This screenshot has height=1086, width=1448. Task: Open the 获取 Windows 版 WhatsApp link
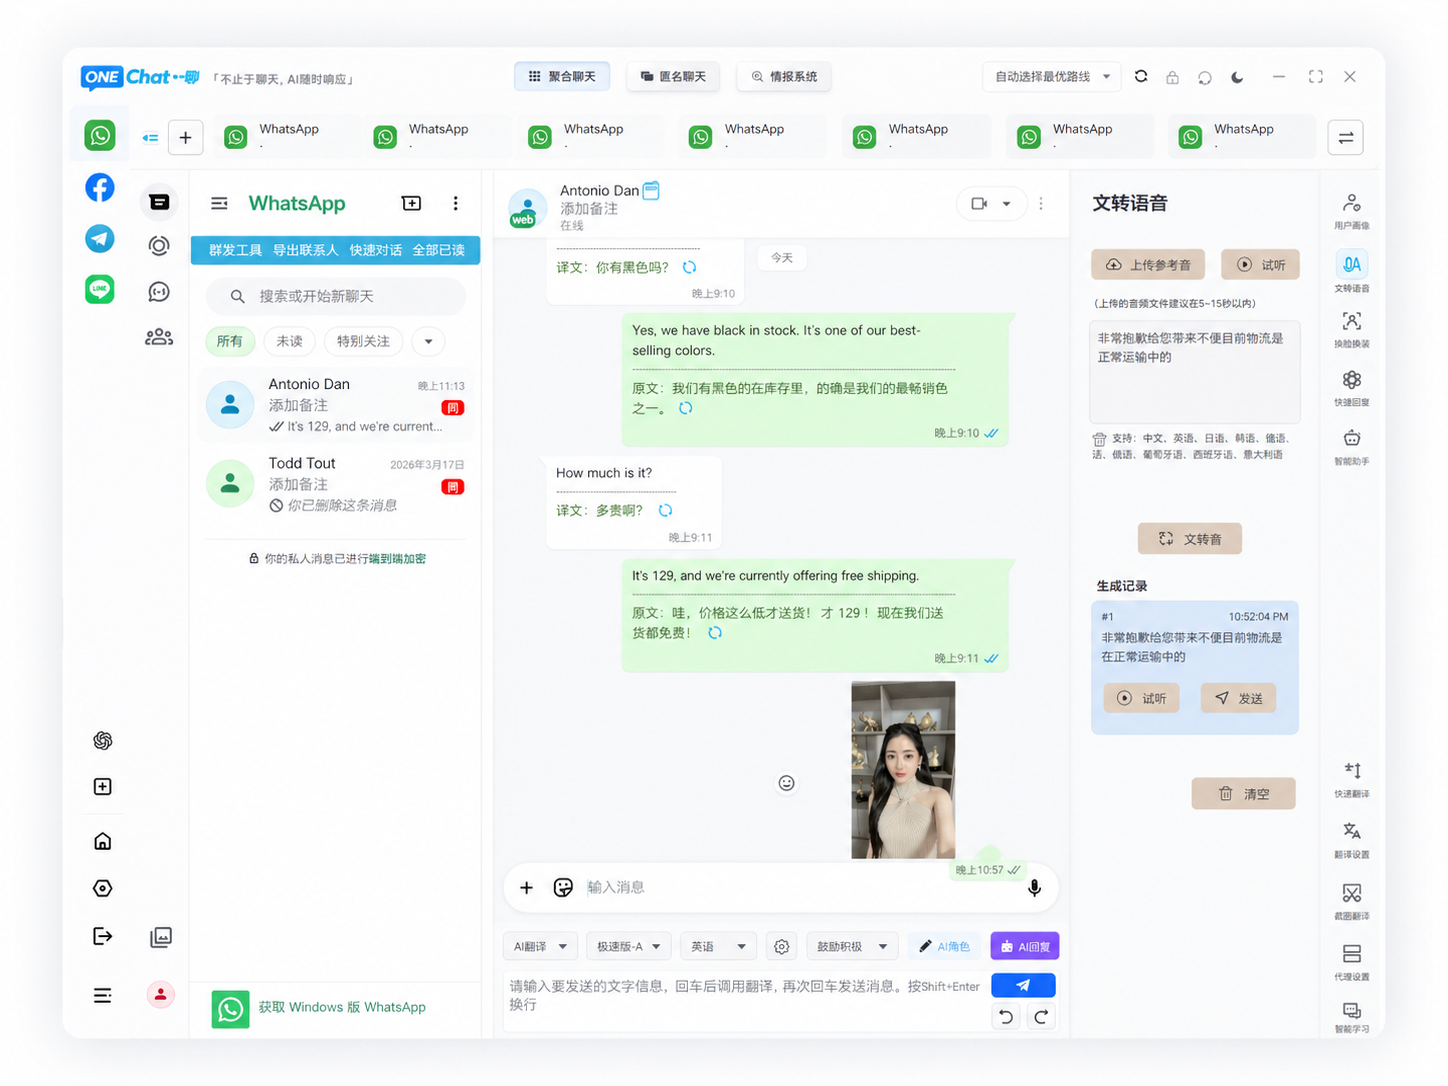click(342, 1007)
